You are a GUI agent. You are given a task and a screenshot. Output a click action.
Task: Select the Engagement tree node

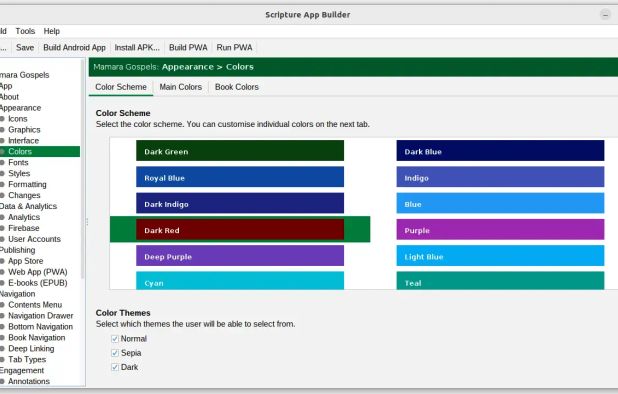22,370
